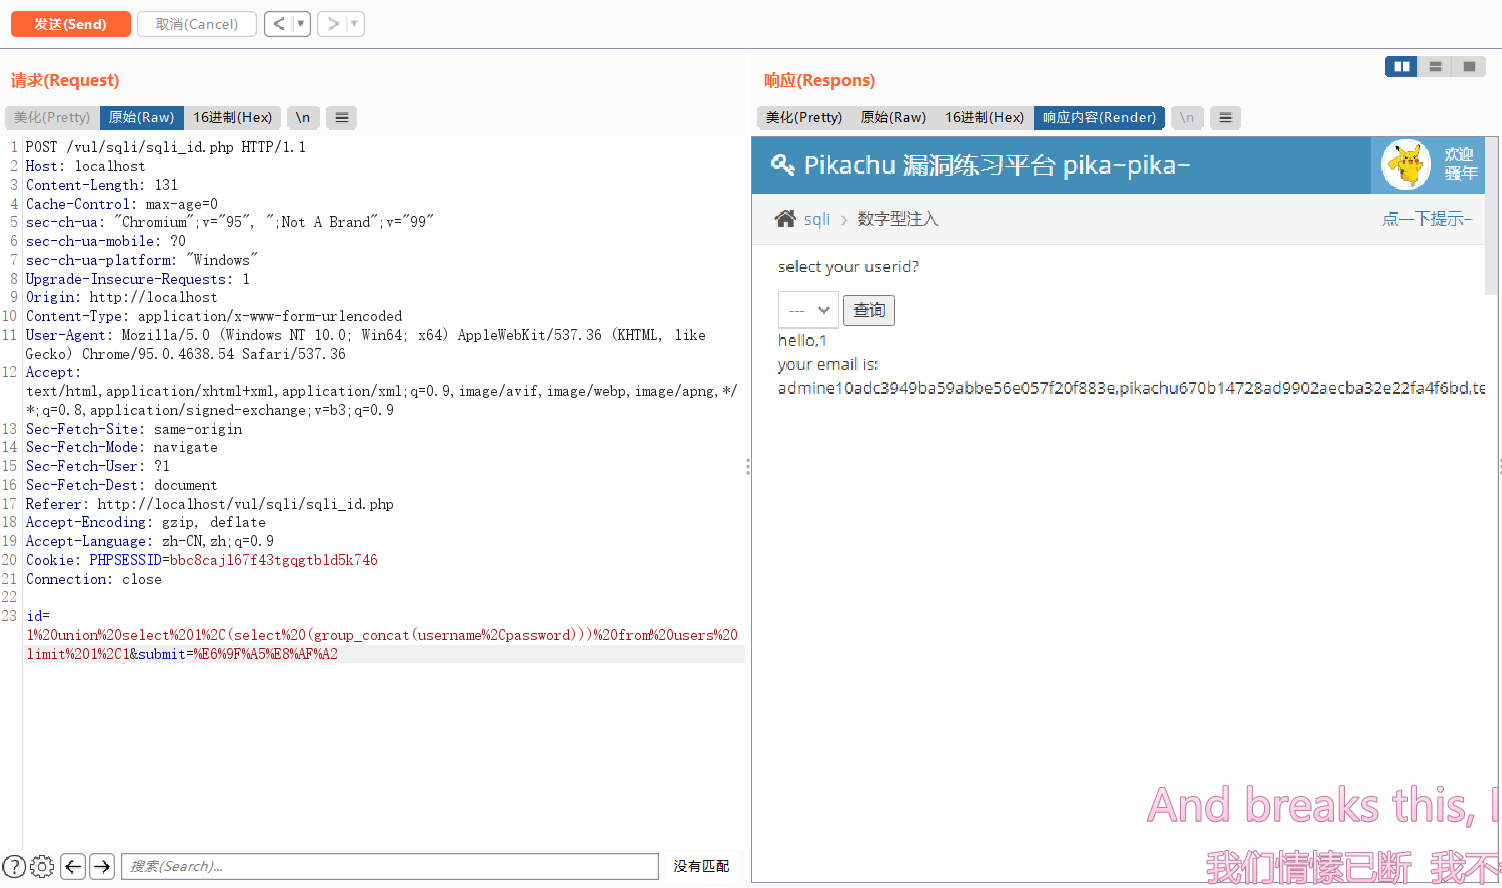Toggle request newline \n display
This screenshot has height=888, width=1502.
[303, 118]
